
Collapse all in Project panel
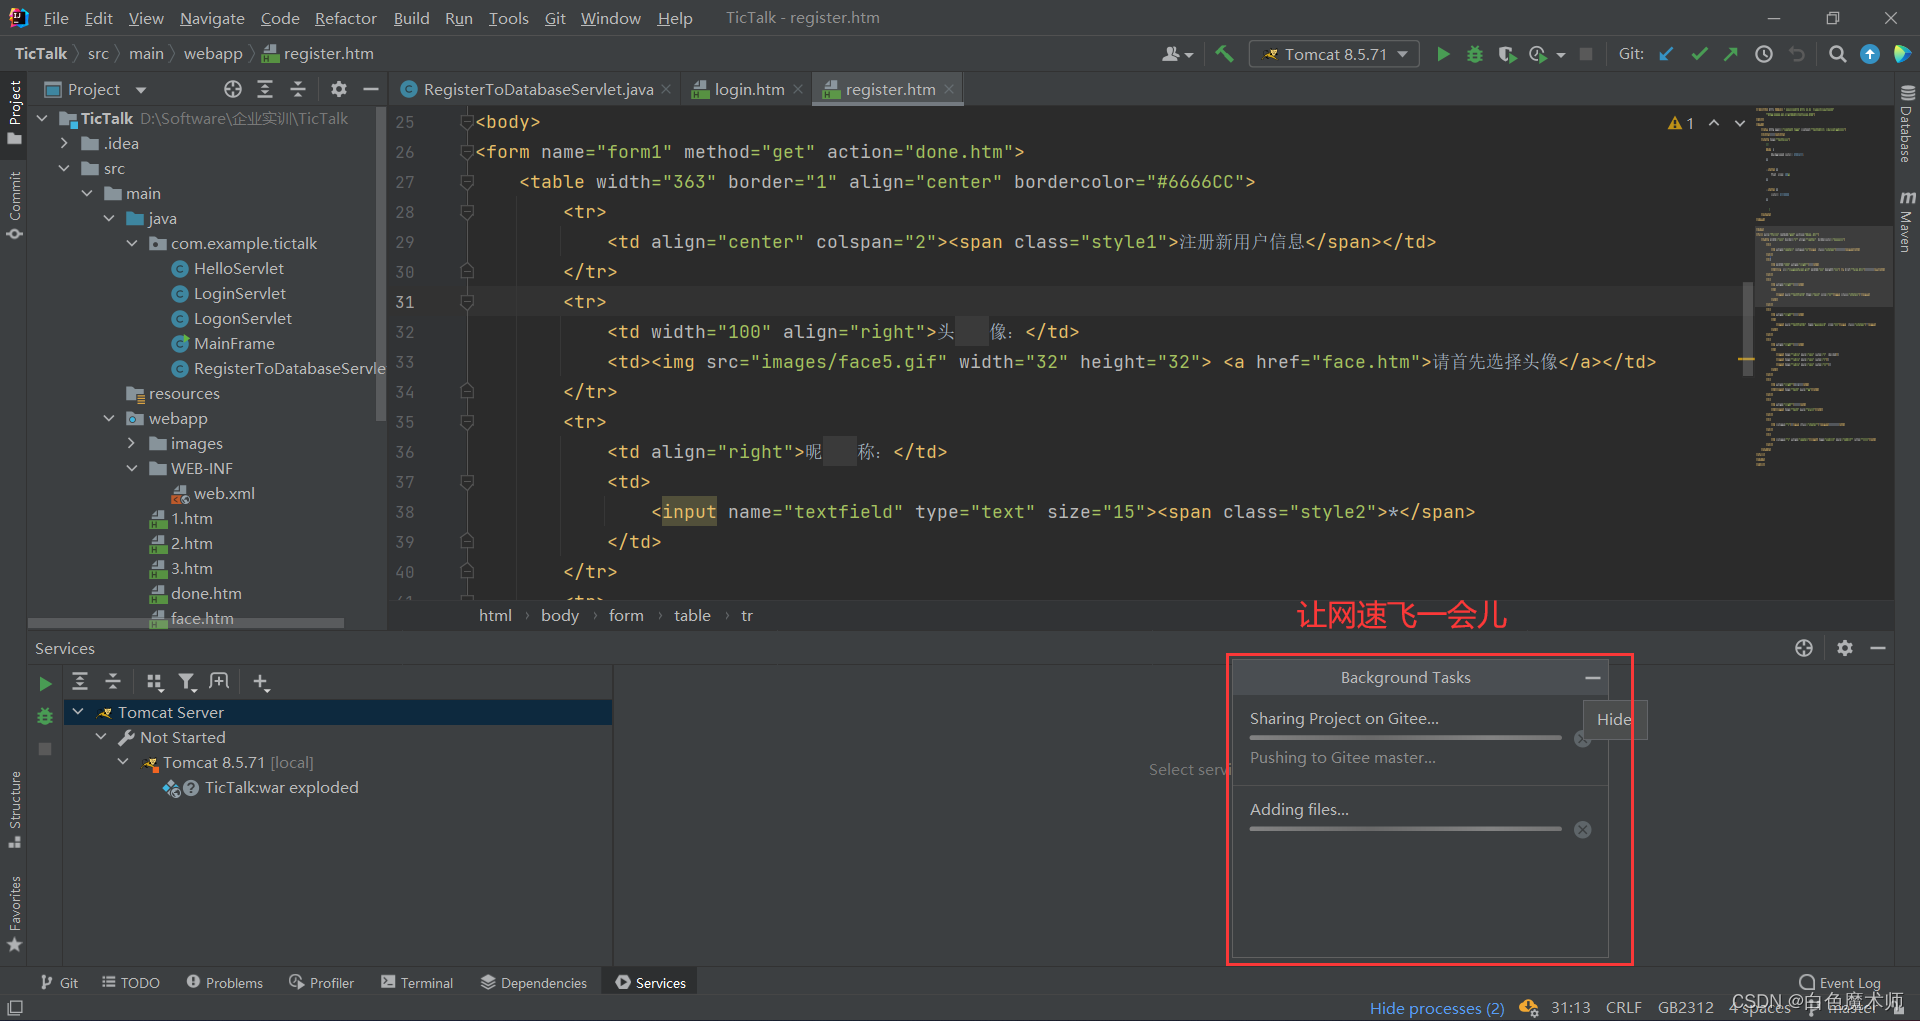[x=298, y=89]
